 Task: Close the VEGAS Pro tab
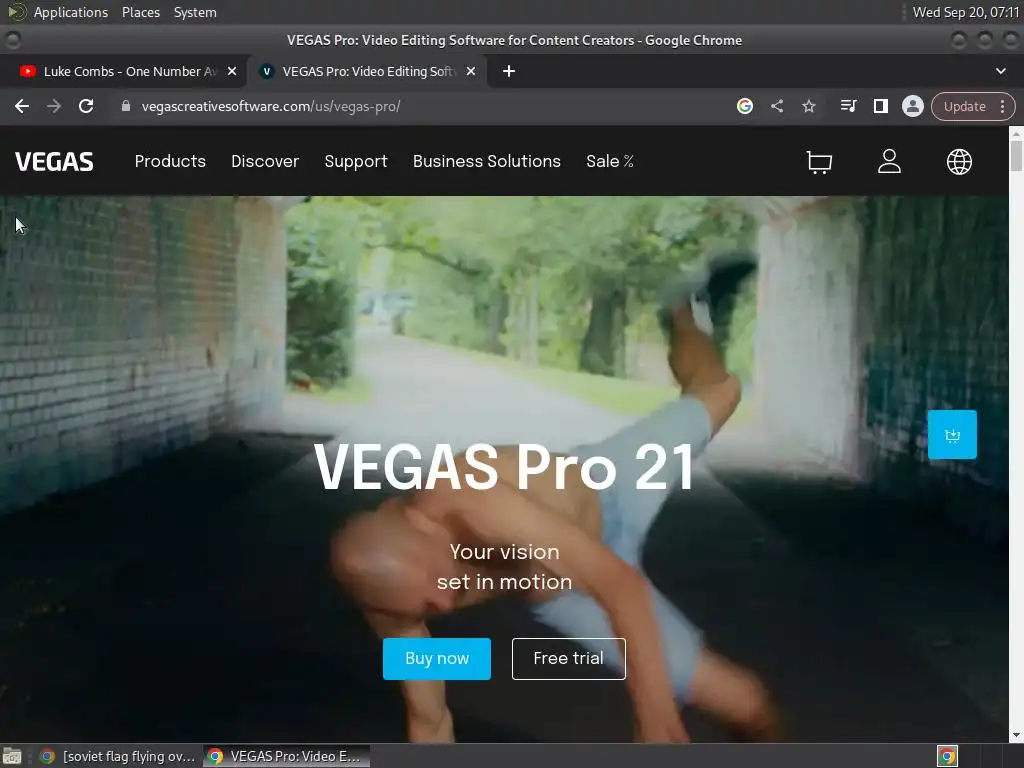[471, 71]
